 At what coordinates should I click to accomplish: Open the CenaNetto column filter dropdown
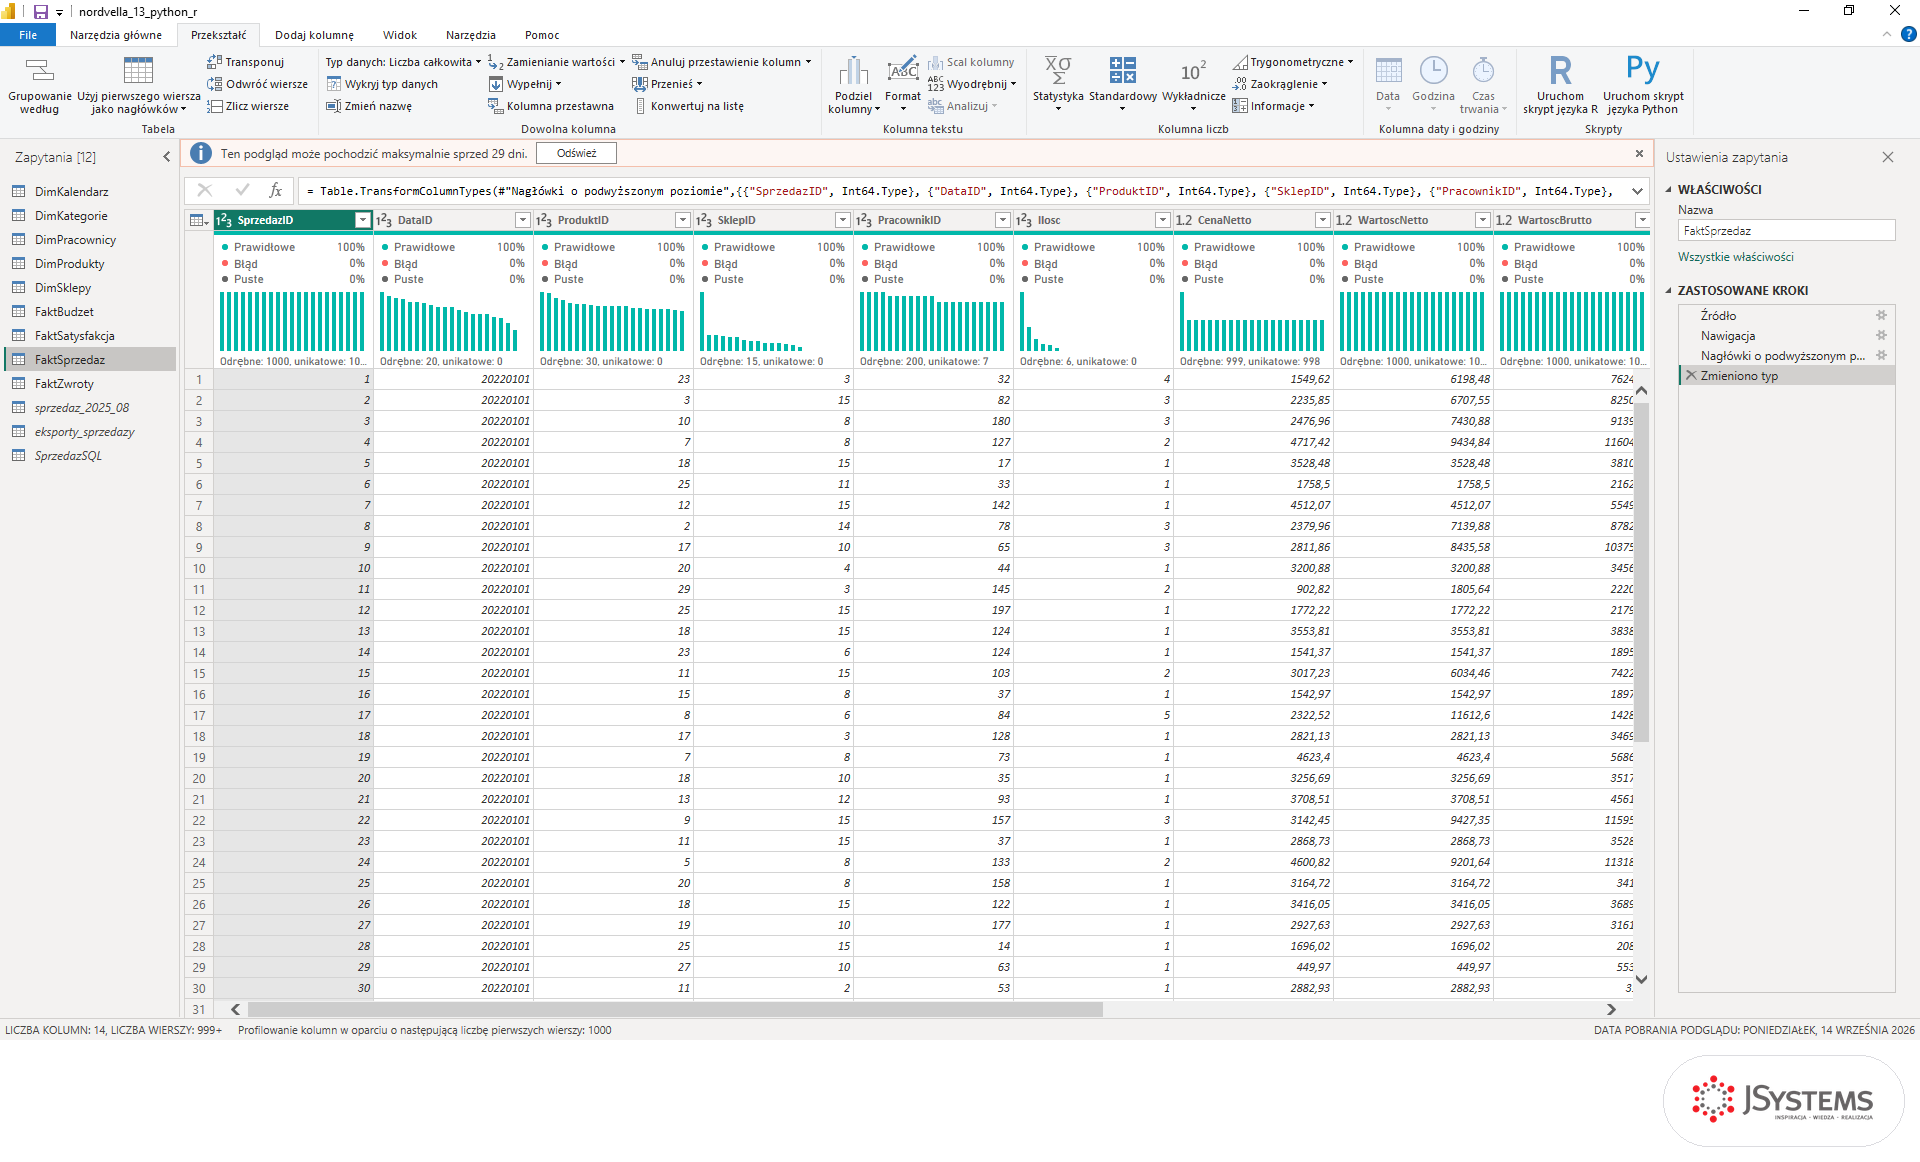click(1323, 220)
